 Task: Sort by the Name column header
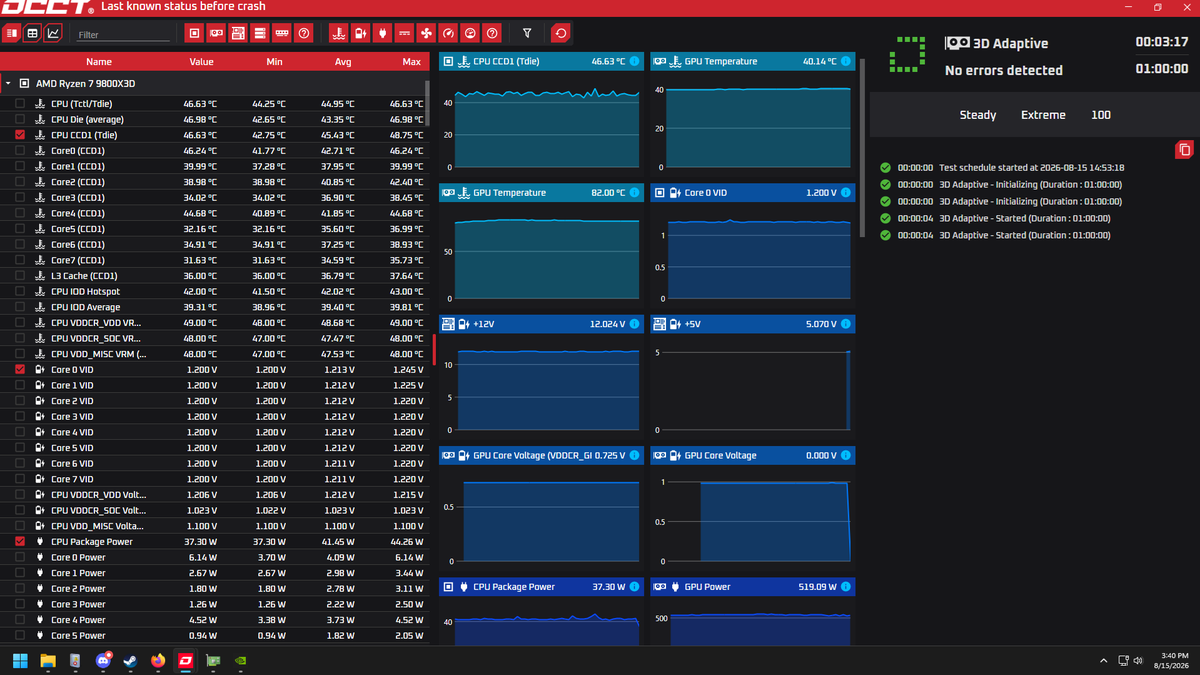point(99,62)
